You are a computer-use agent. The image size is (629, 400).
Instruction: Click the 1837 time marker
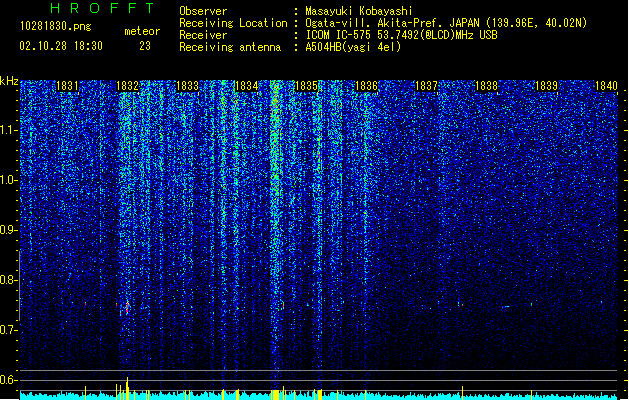(x=426, y=86)
